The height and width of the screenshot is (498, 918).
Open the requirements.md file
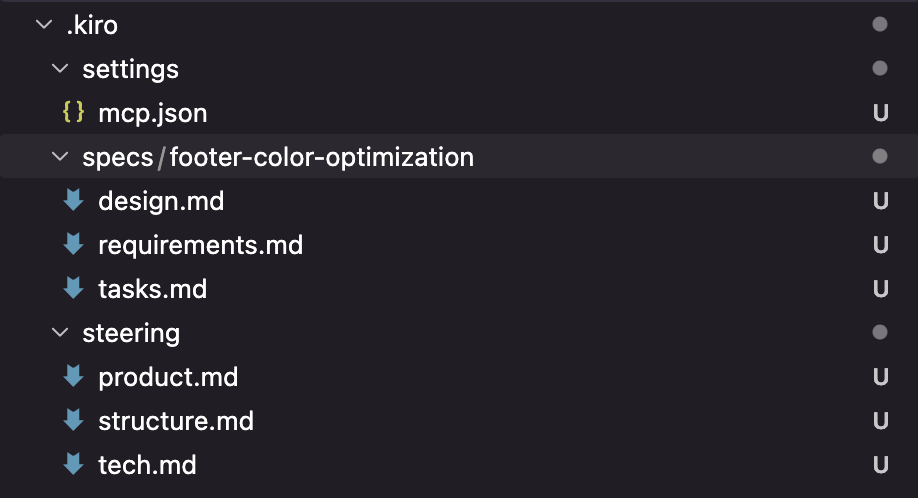click(201, 245)
